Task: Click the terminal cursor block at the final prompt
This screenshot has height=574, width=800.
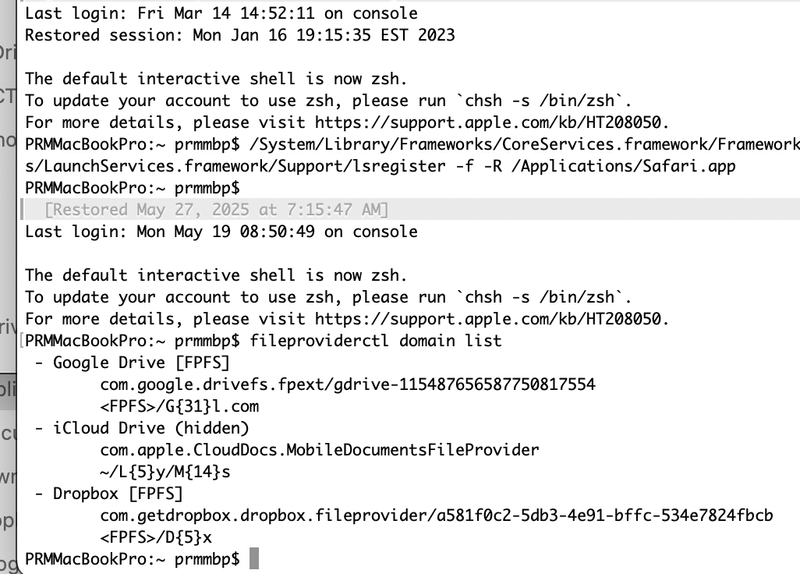Action: (254, 558)
